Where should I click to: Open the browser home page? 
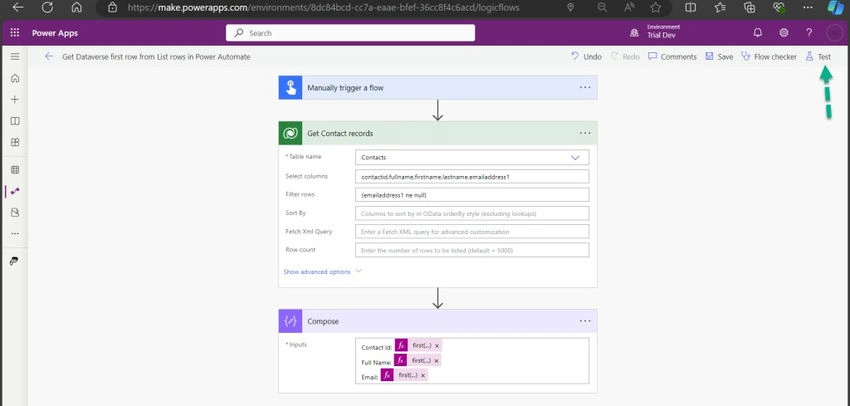[77, 8]
